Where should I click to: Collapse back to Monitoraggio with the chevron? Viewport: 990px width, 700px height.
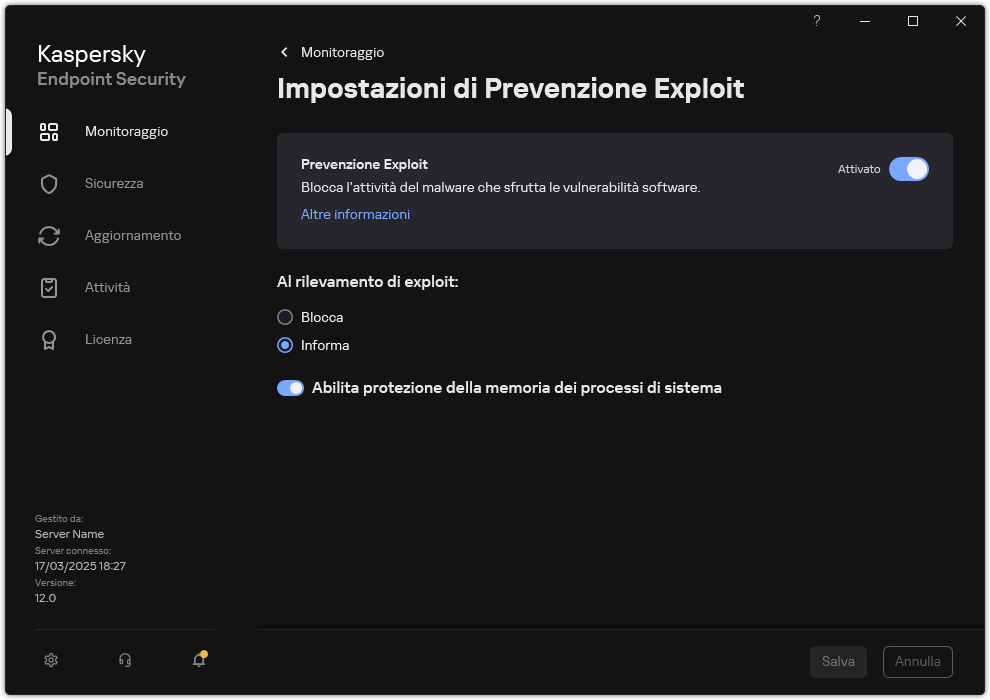click(283, 52)
